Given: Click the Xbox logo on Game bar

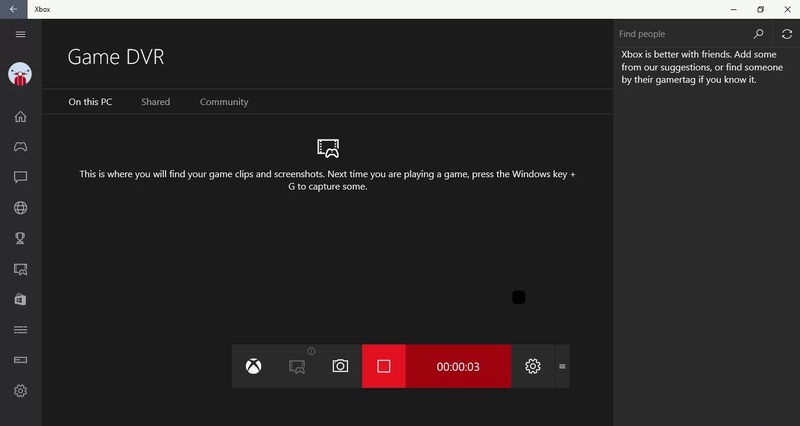Looking at the screenshot, I should 254,366.
